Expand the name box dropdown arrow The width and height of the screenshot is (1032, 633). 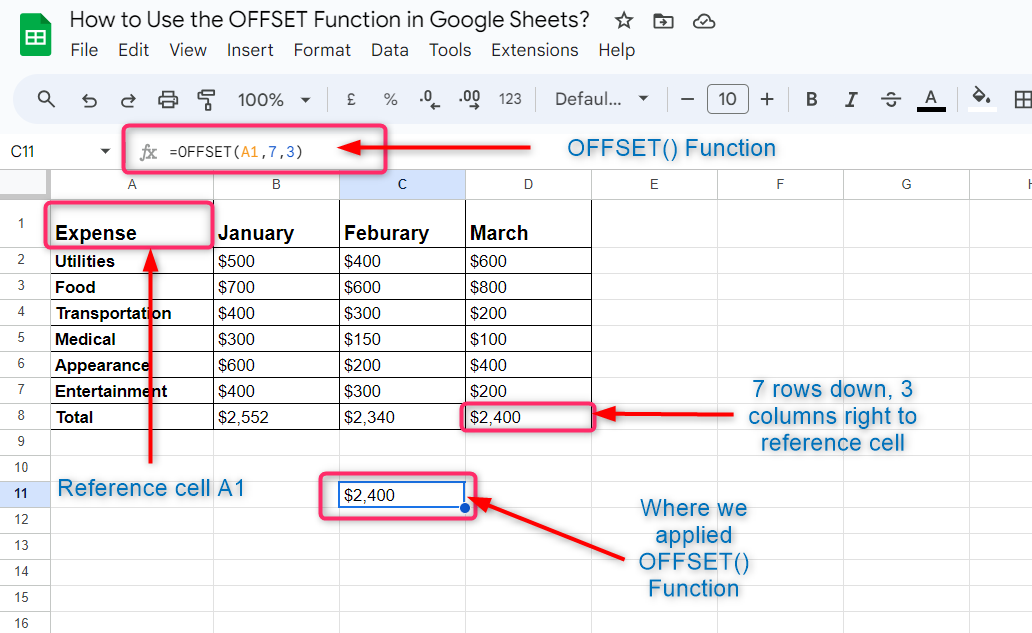click(105, 152)
